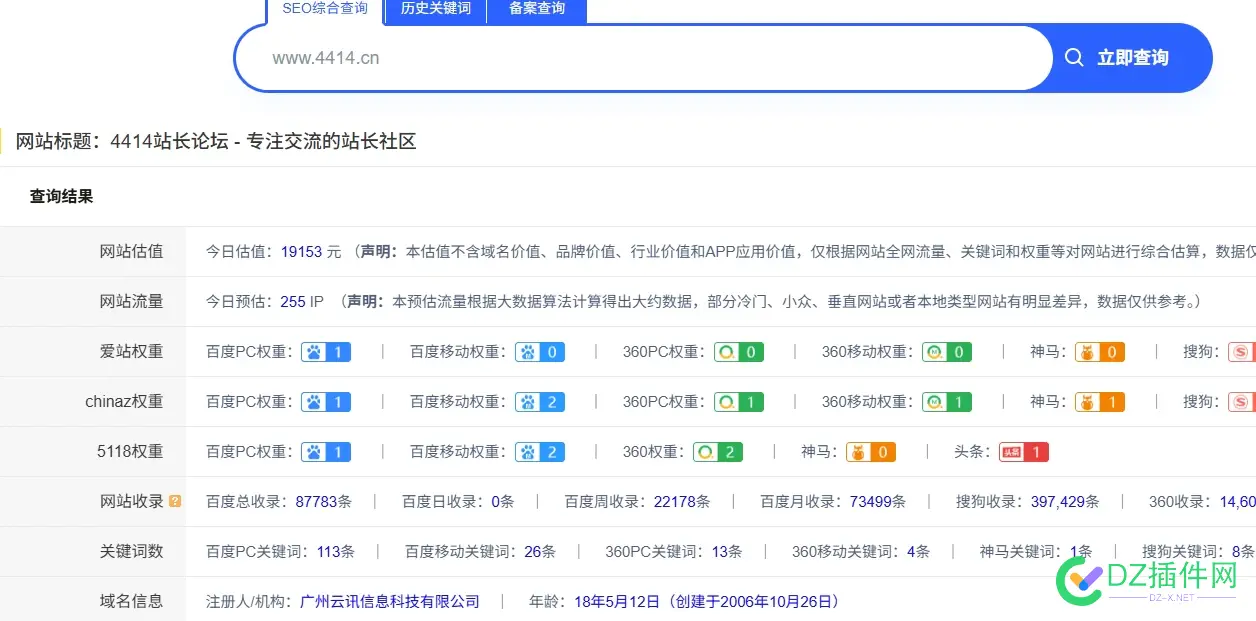Click the 查询结果 section heading
This screenshot has width=1256, height=621.
point(61,197)
